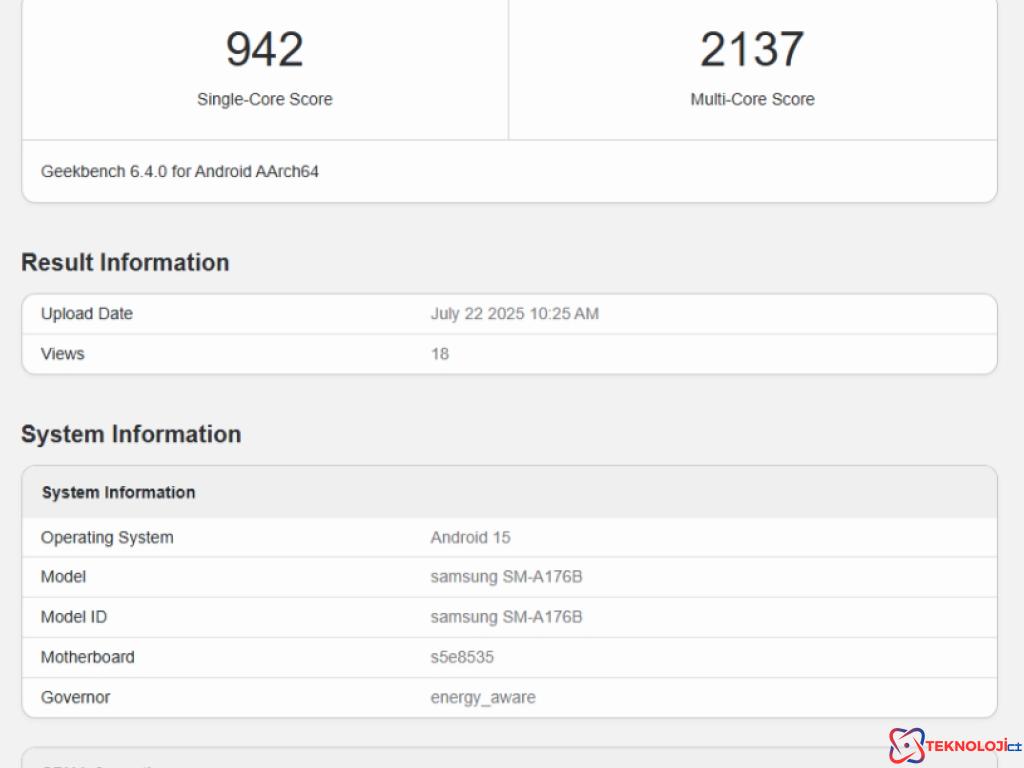This screenshot has height=768, width=1024.
Task: Select the Single-Core Score label
Action: point(264,99)
